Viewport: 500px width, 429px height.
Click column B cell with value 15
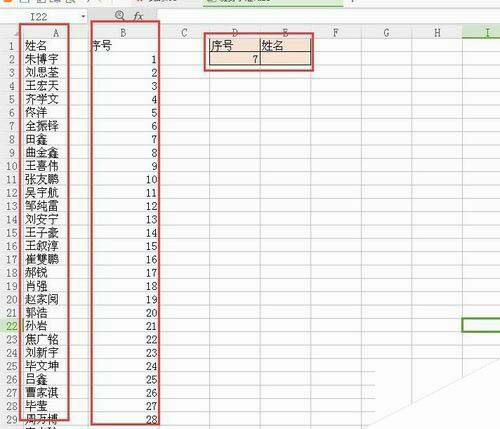click(124, 246)
